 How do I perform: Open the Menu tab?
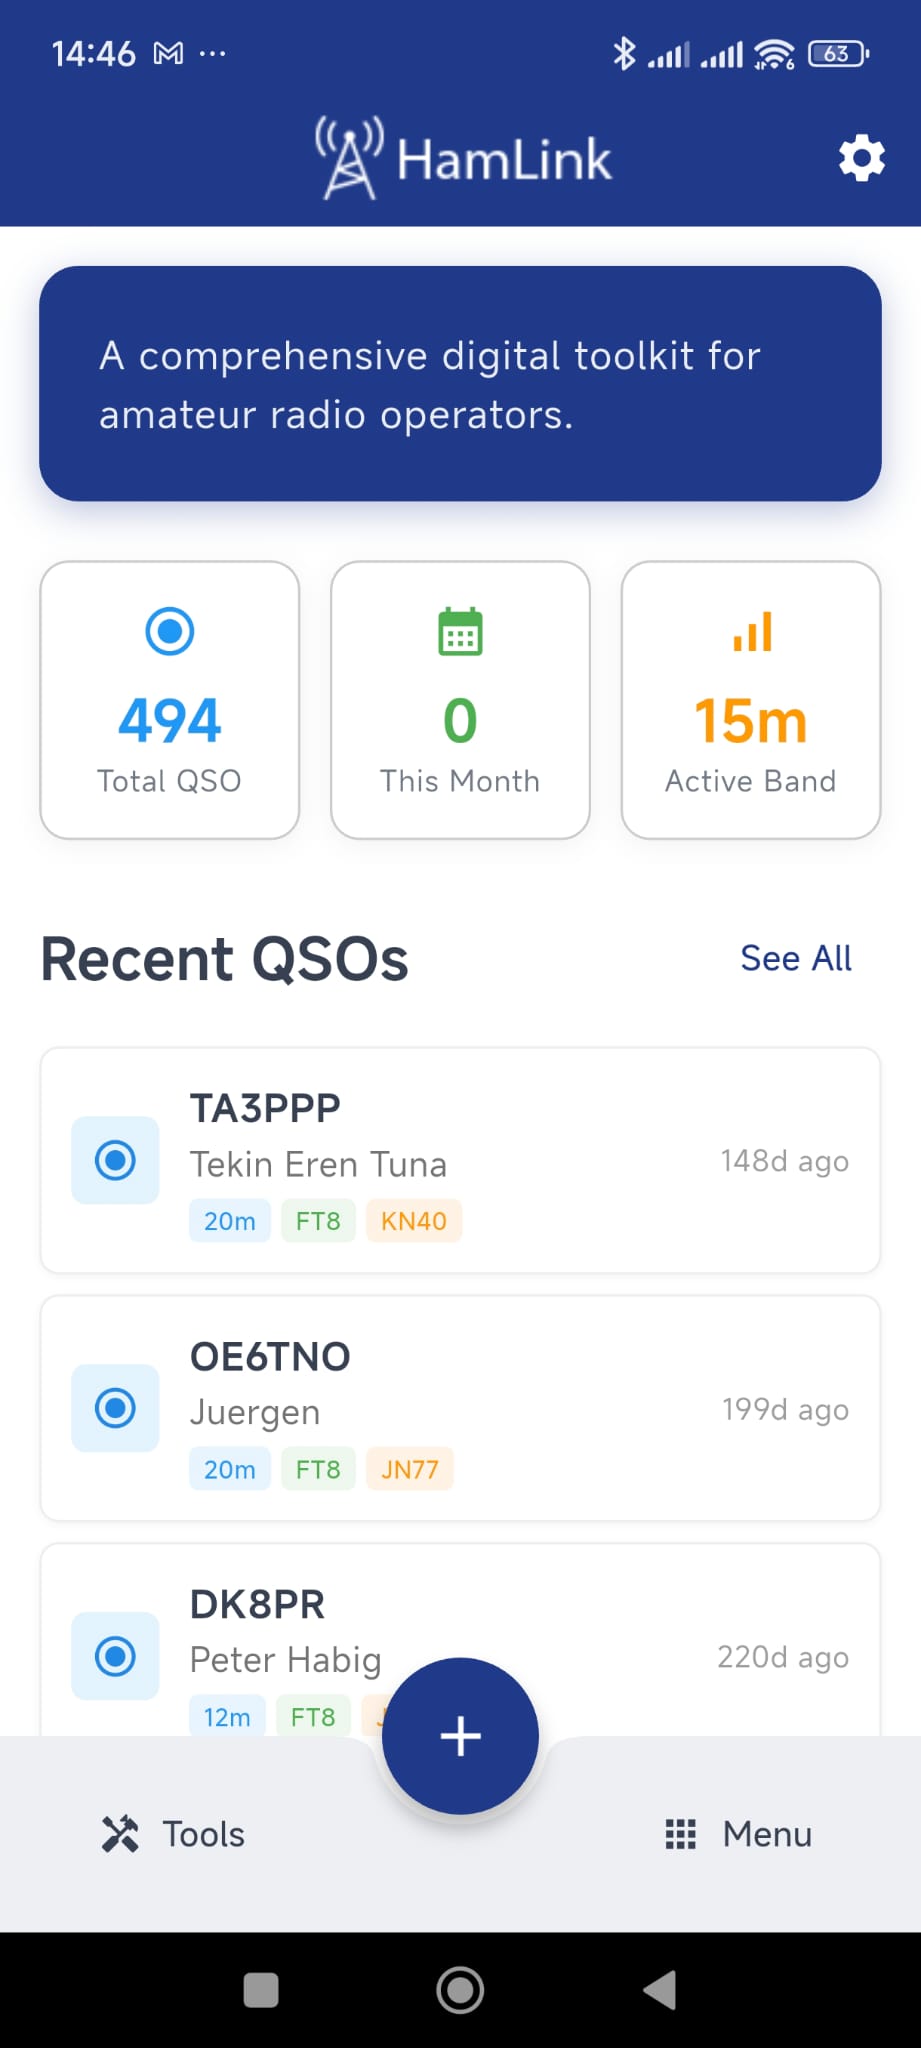coord(739,1834)
